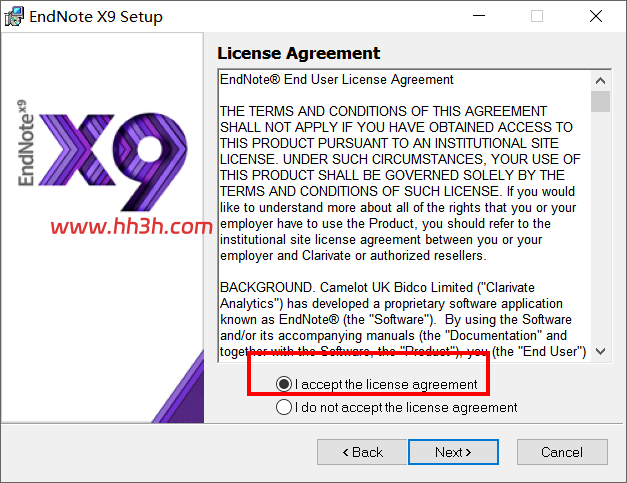
Task: Click the license scrollbar thumb
Action: (600, 102)
